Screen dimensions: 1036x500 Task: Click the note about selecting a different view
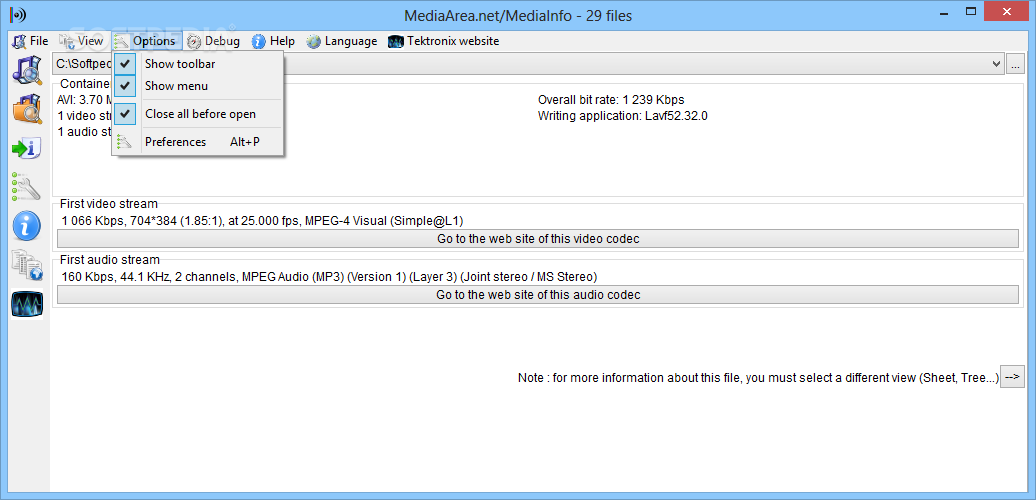758,378
